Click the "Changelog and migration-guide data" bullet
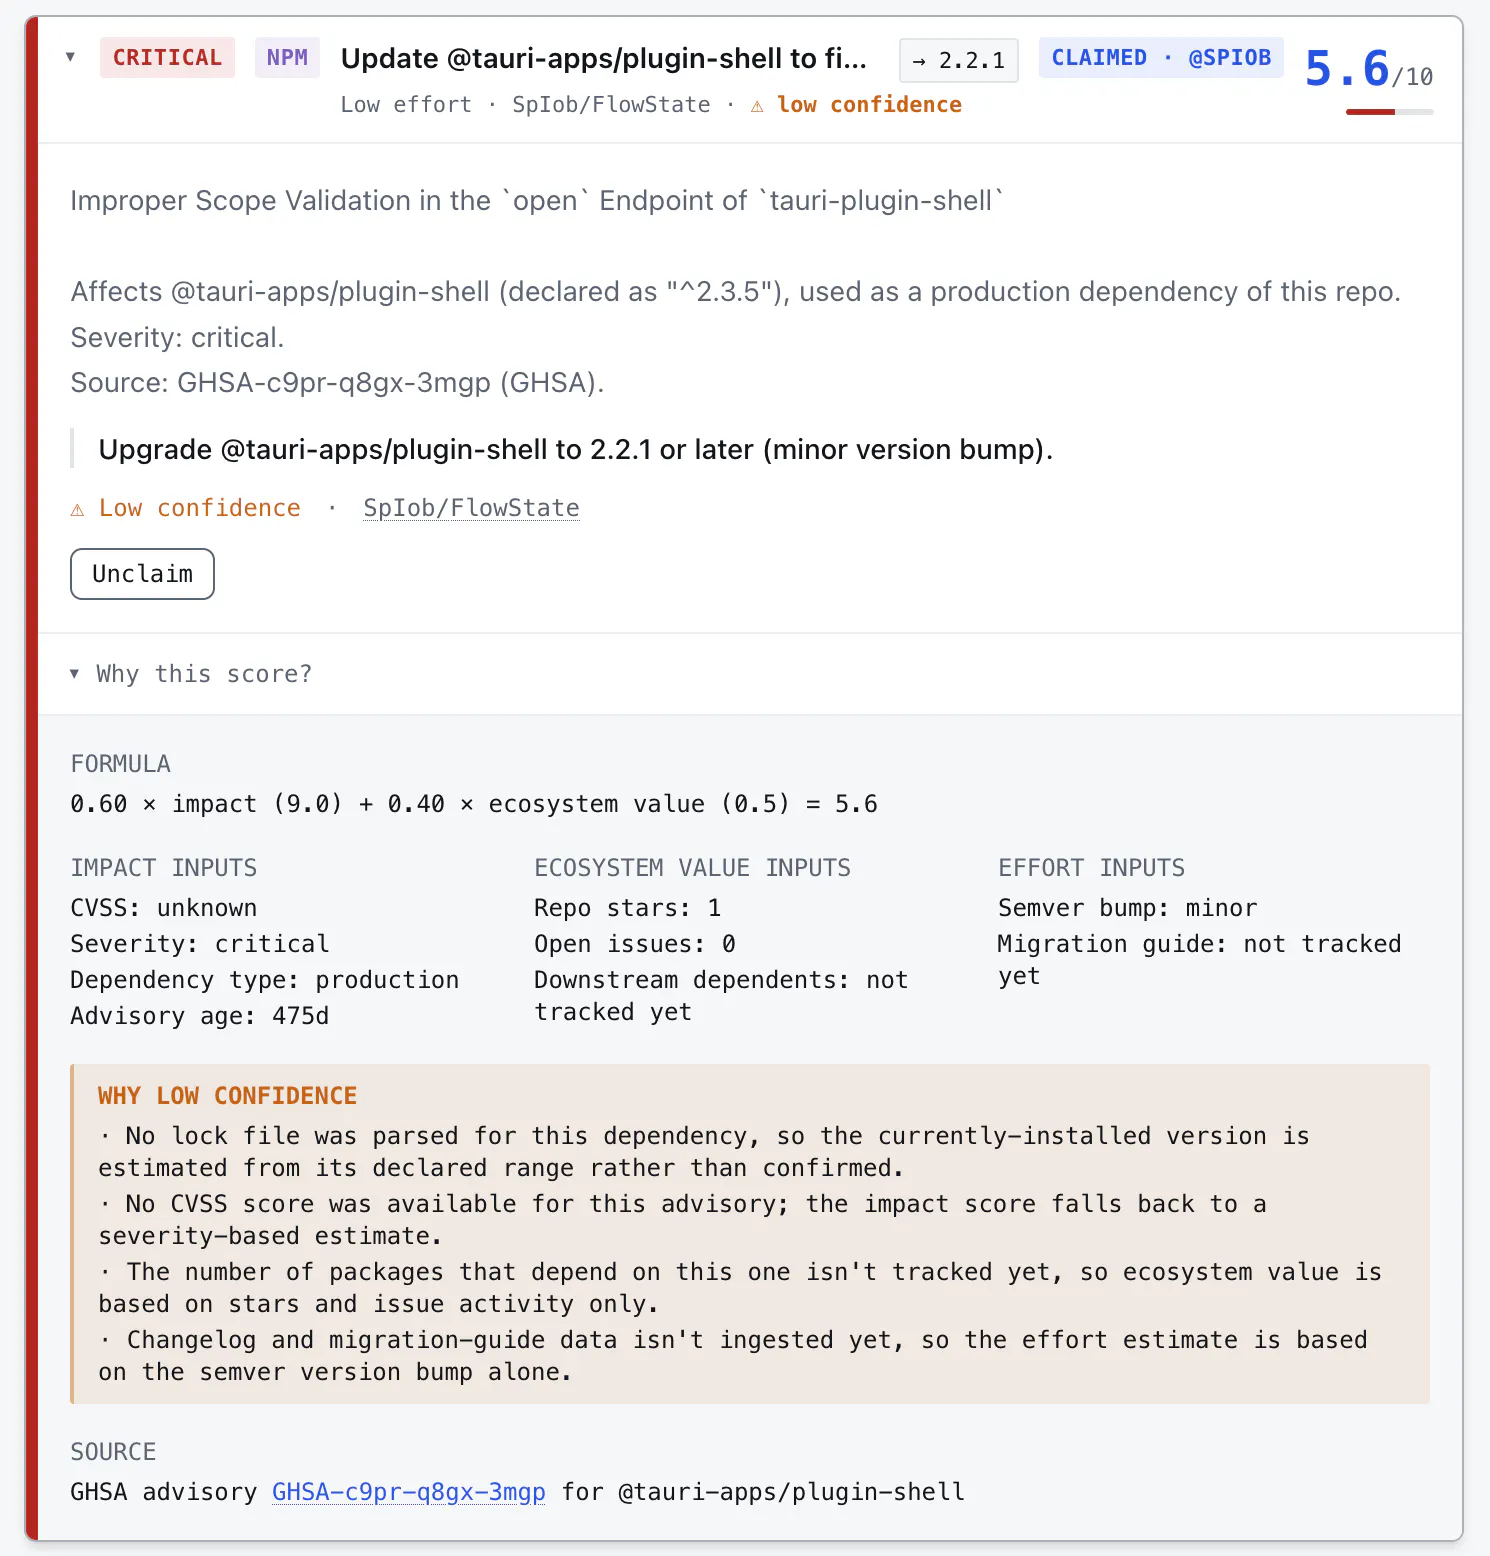The width and height of the screenshot is (1490, 1556). coord(732,1356)
